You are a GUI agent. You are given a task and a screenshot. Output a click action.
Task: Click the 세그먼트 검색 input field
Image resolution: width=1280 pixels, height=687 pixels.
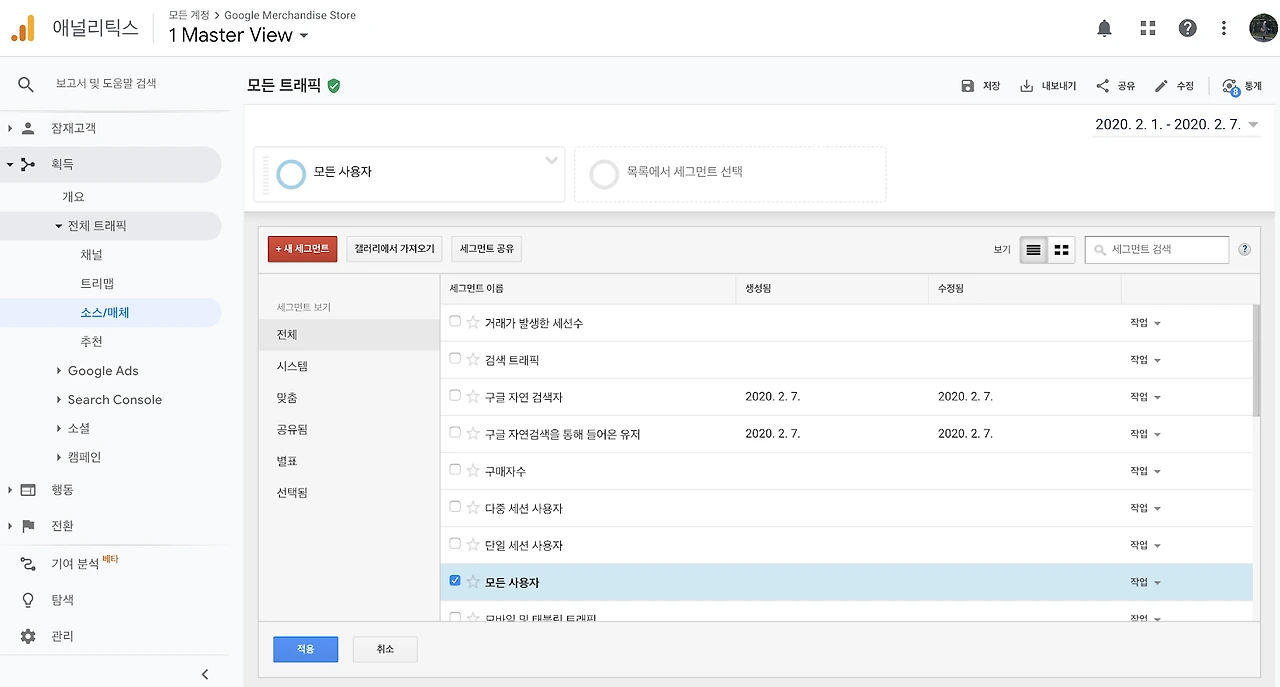tap(1157, 249)
